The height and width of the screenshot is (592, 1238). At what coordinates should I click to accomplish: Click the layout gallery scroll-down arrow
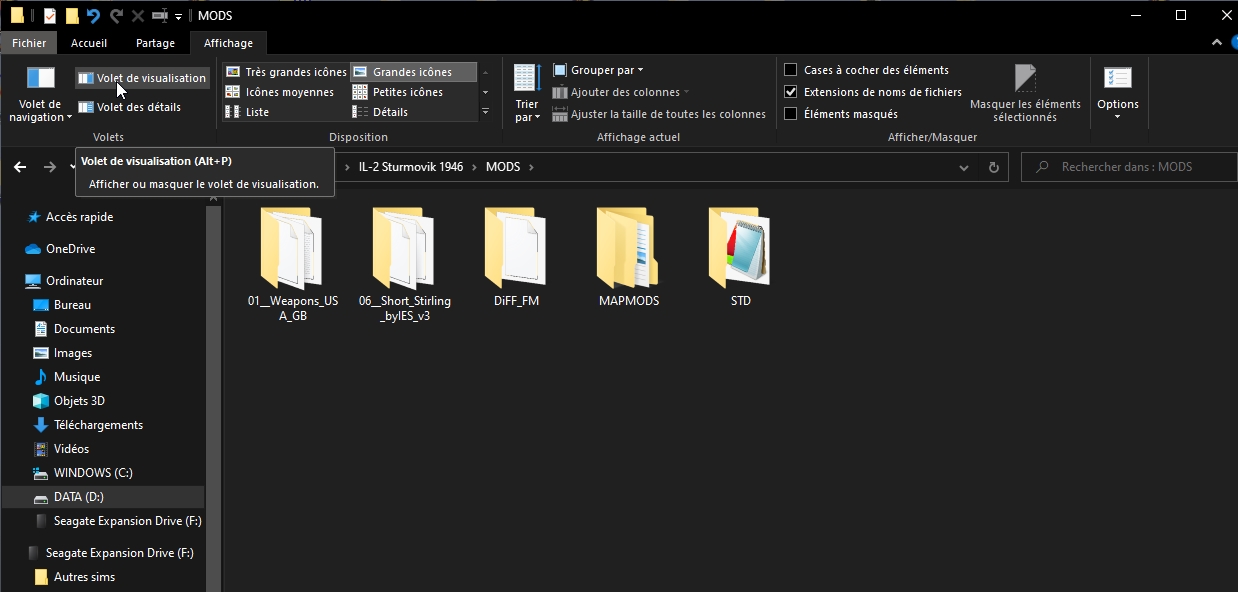click(x=485, y=92)
